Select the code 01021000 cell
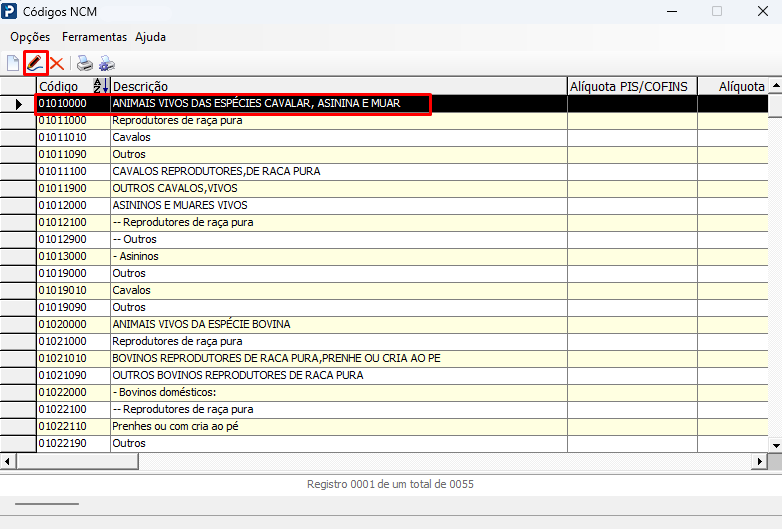The image size is (782, 529). 73,342
